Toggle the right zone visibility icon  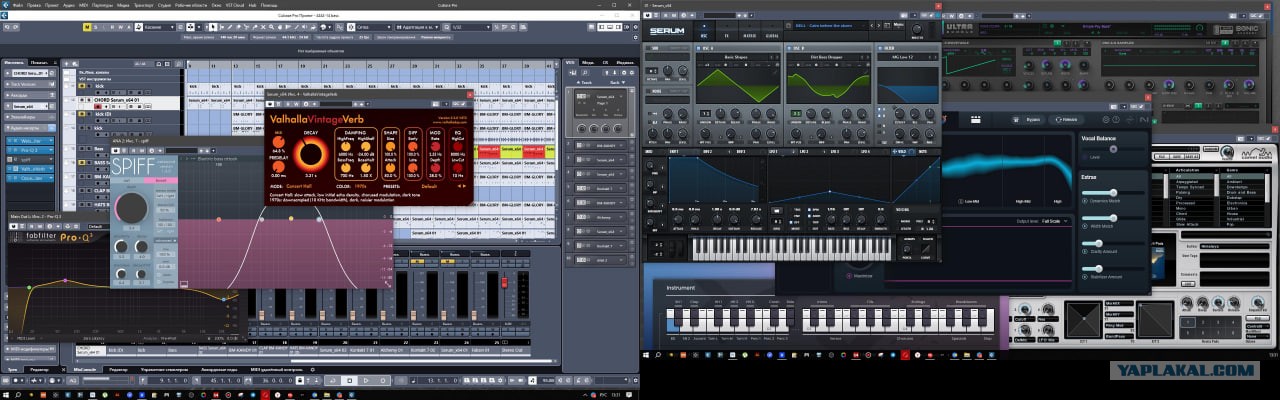click(x=618, y=27)
